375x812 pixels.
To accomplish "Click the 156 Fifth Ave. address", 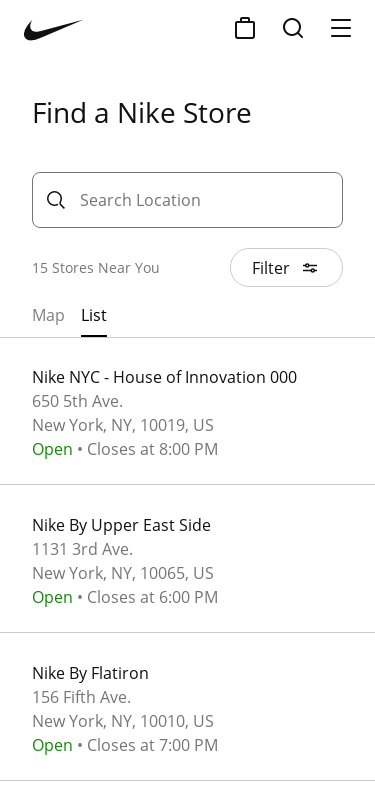I will point(81,697).
